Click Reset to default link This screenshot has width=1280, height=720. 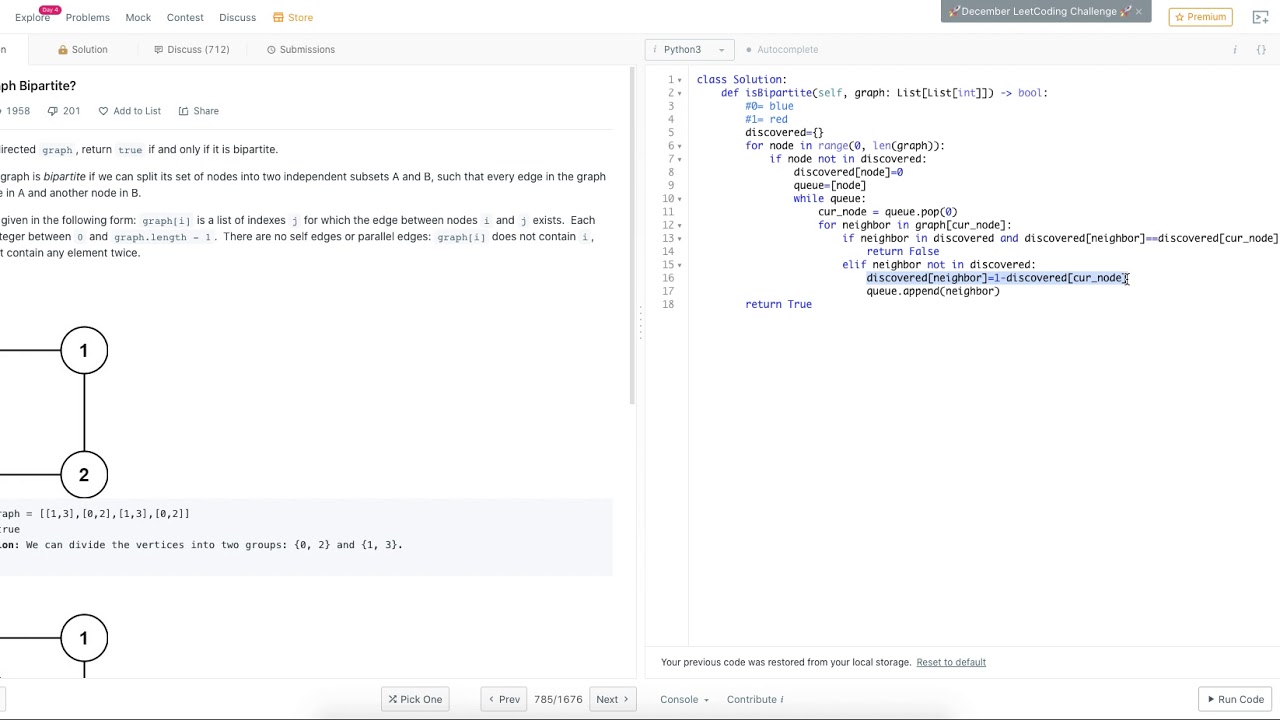tap(951, 662)
